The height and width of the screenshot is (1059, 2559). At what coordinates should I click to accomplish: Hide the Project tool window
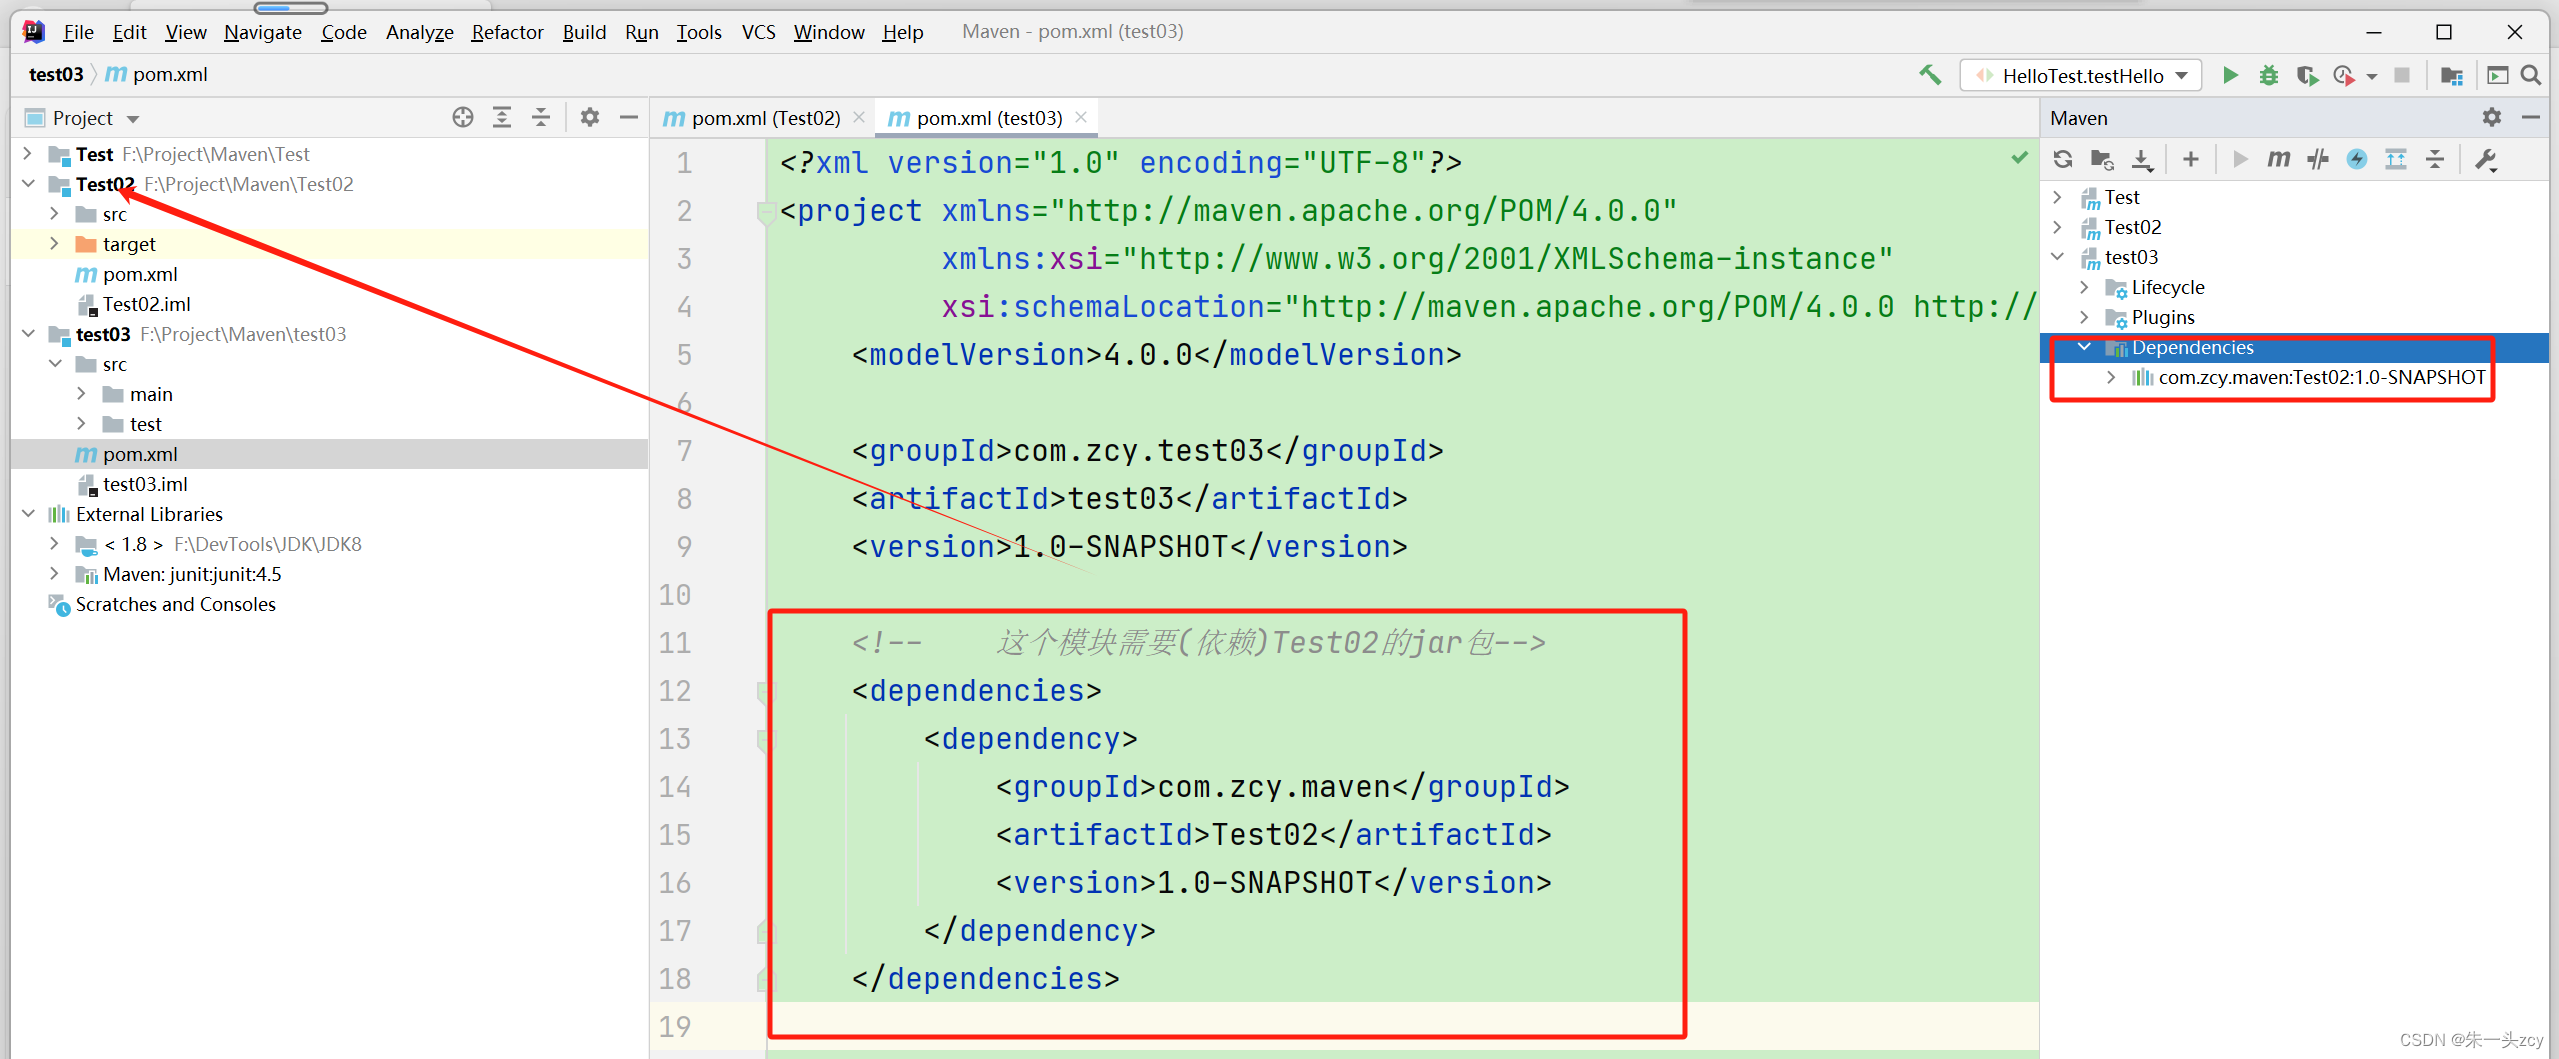(x=629, y=117)
